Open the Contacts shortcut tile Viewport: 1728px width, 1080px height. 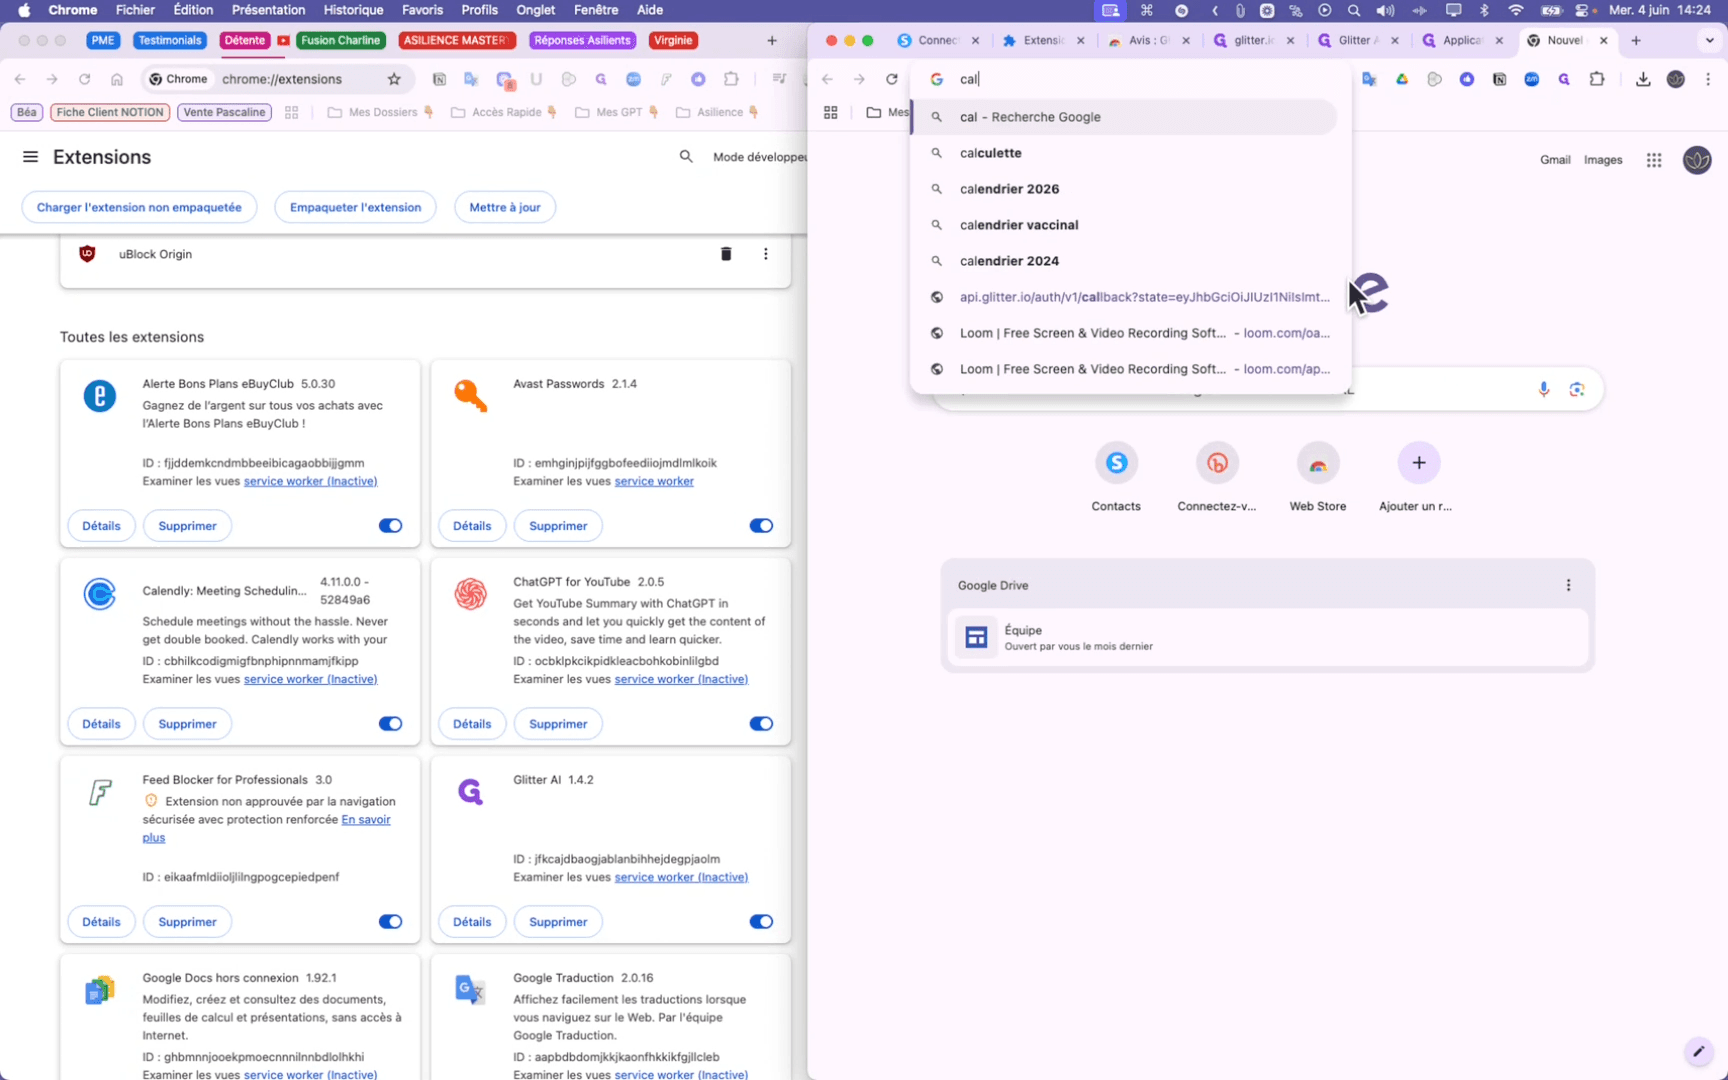point(1116,478)
